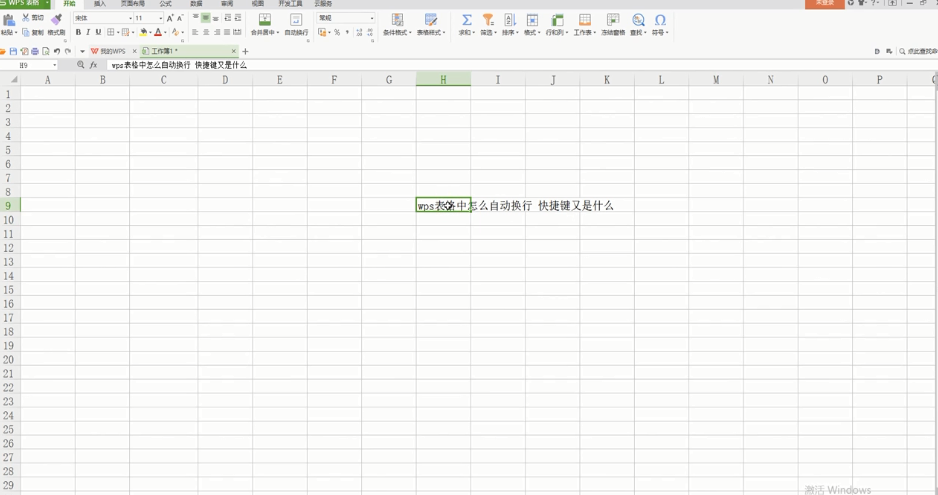Open the border dropdown arrow
The image size is (938, 495).
(x=118, y=32)
